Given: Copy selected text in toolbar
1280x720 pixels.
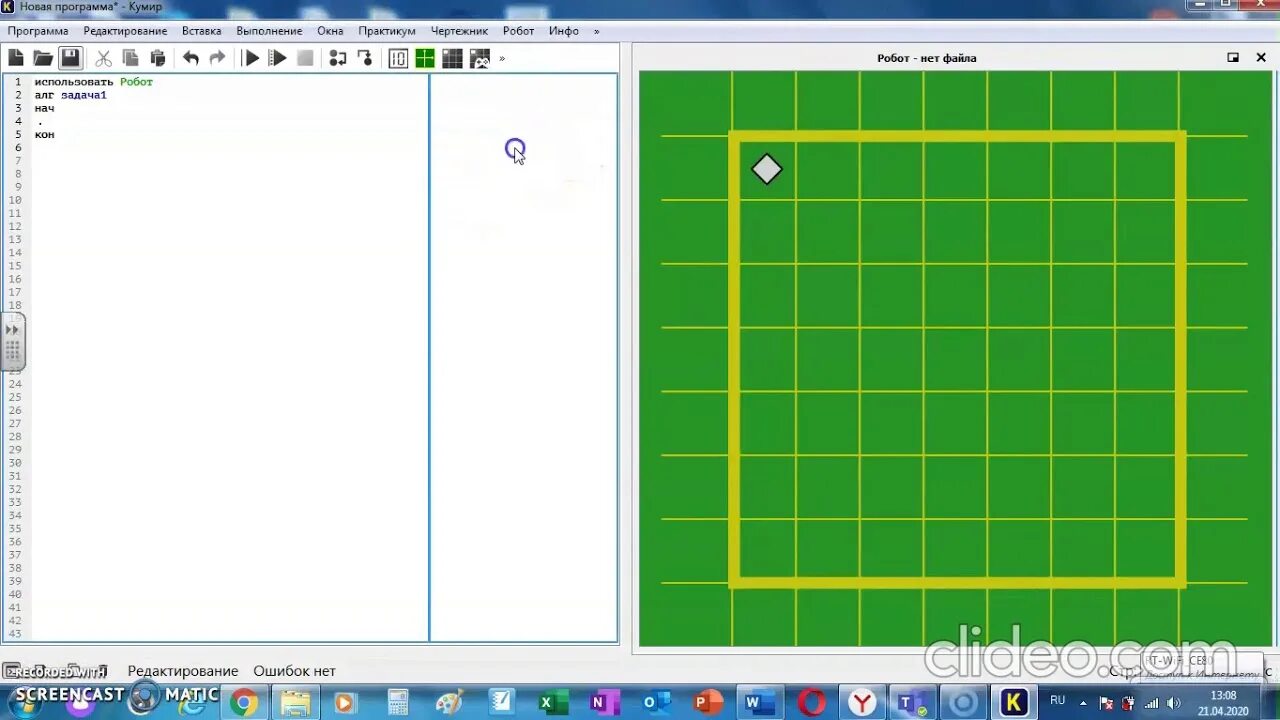Looking at the screenshot, I should [130, 58].
